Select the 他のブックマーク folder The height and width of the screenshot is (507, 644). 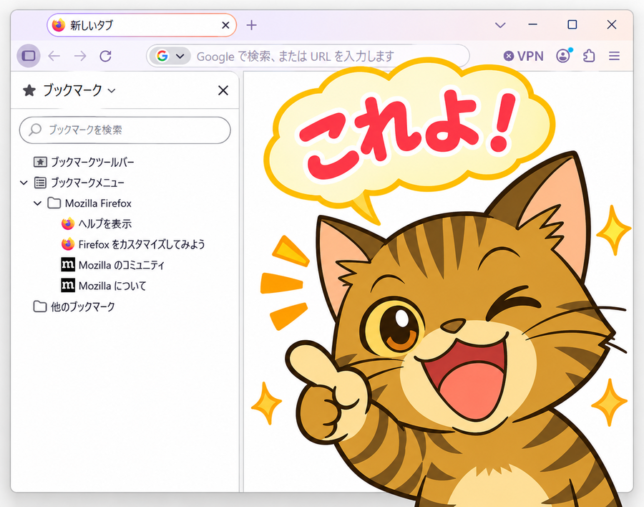pyautogui.click(x=74, y=307)
